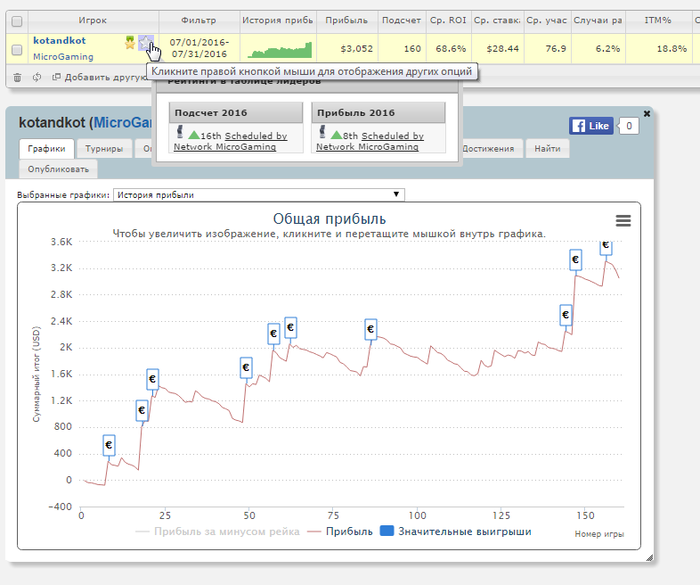700x585 pixels.
Task: Tick the checkbox for the kotandkot row
Action: pos(17,50)
